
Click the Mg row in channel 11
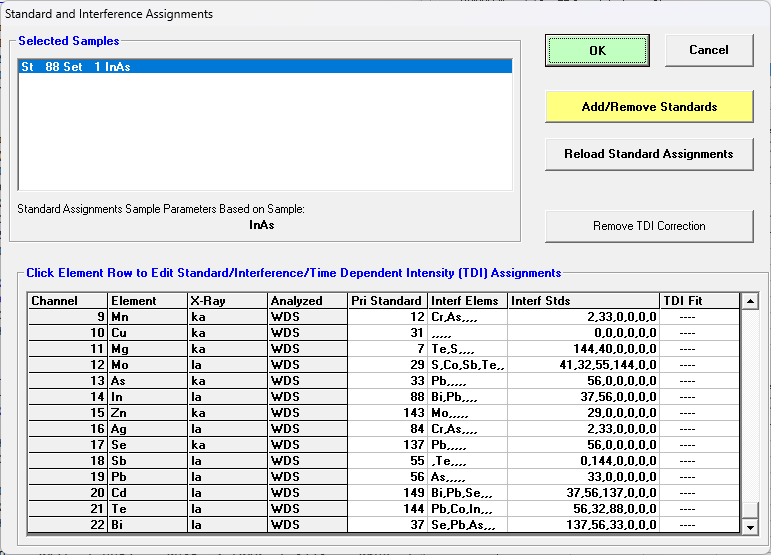(146, 349)
